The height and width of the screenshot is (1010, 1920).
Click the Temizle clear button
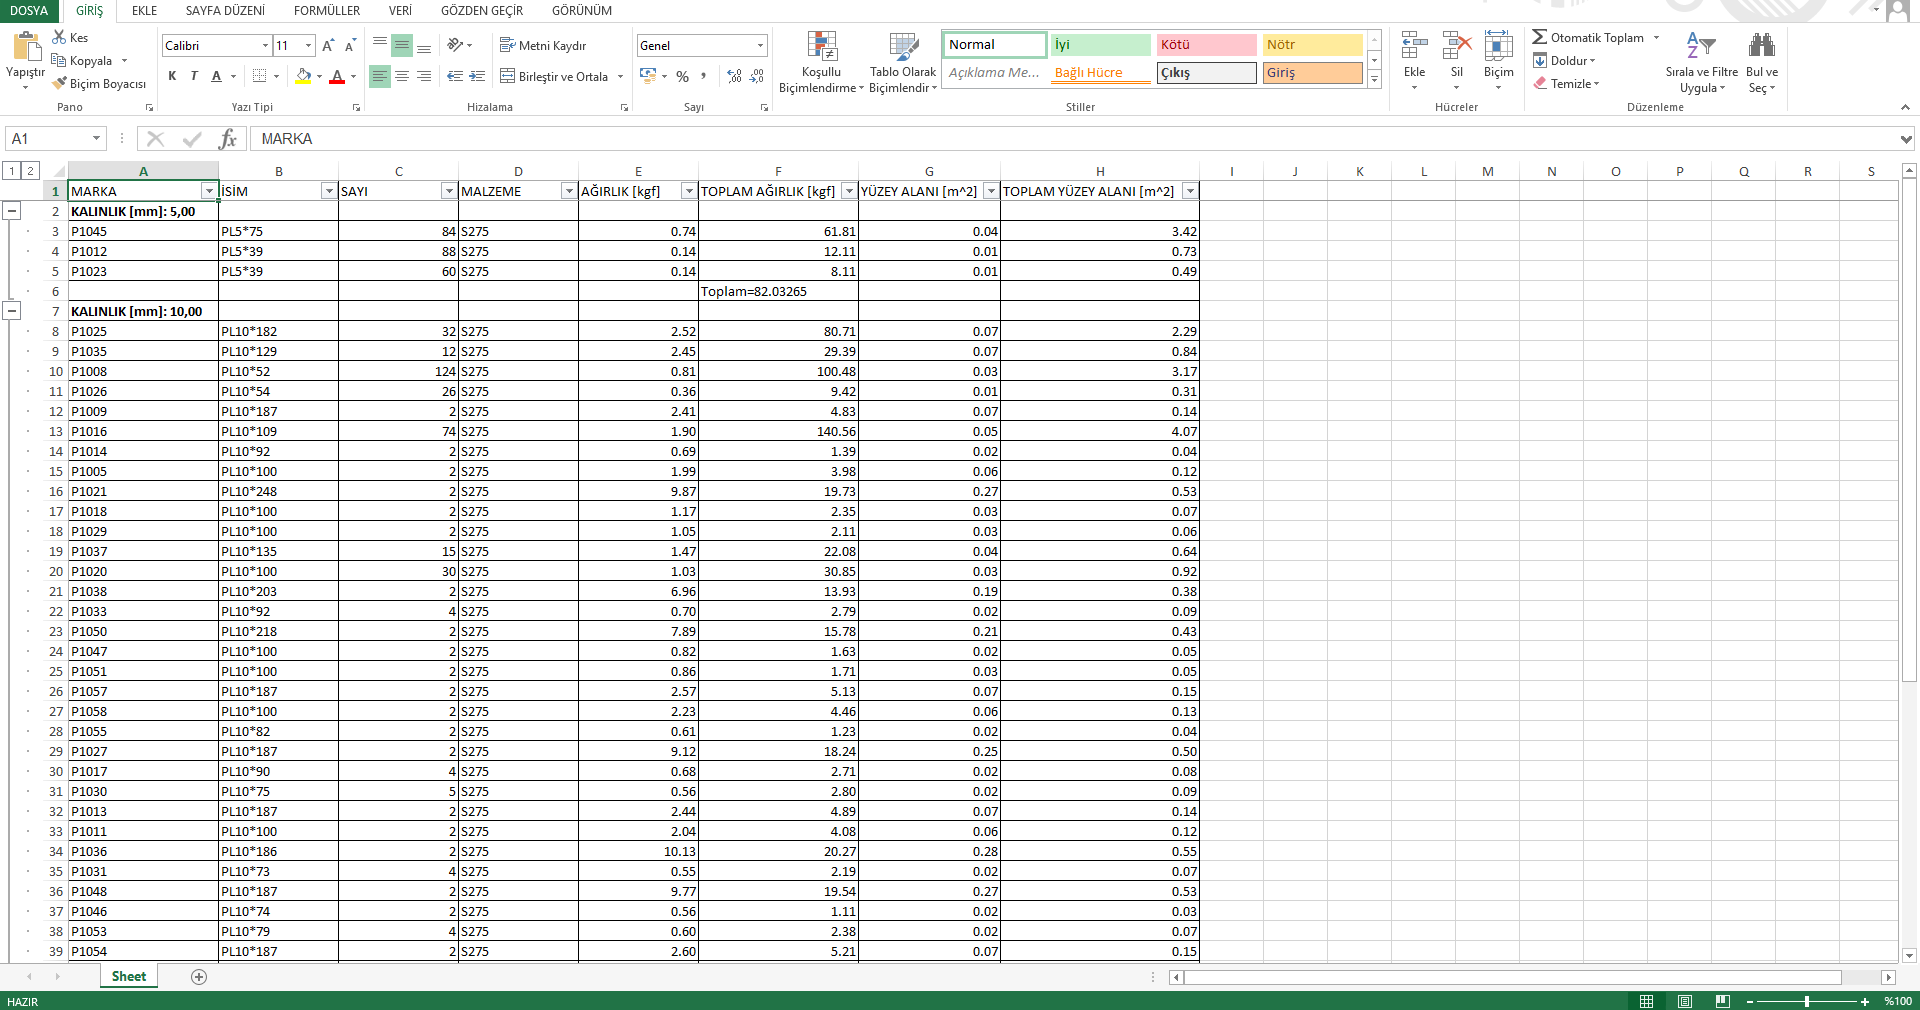pos(1566,83)
